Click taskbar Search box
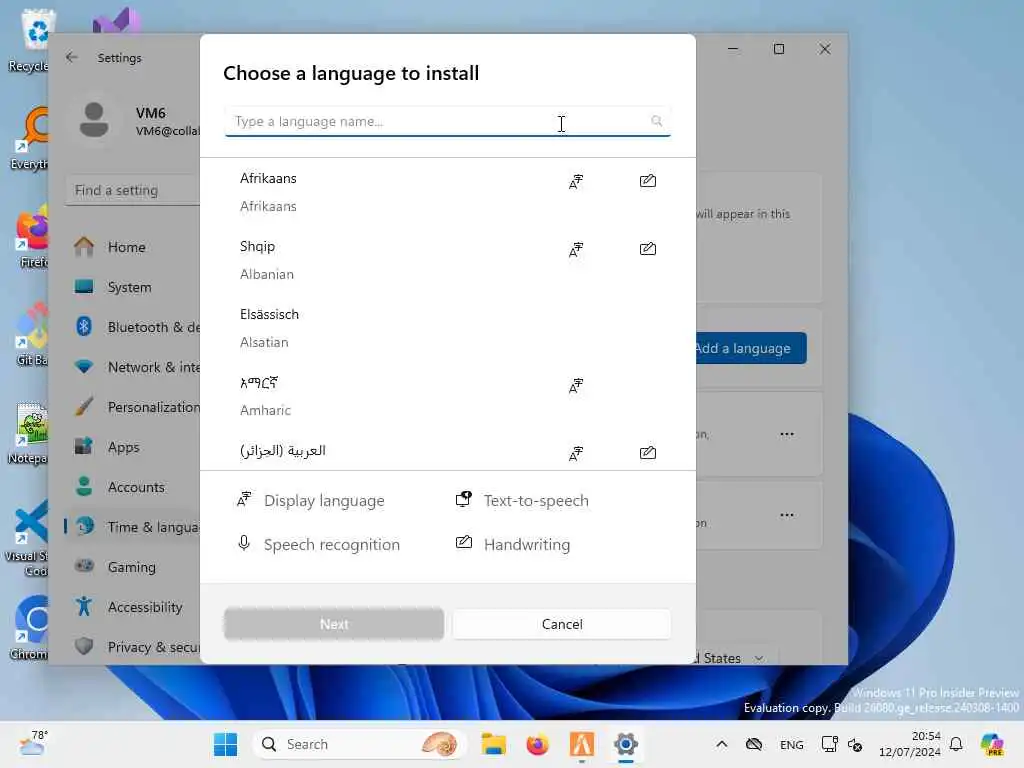This screenshot has width=1024, height=768. click(x=359, y=744)
